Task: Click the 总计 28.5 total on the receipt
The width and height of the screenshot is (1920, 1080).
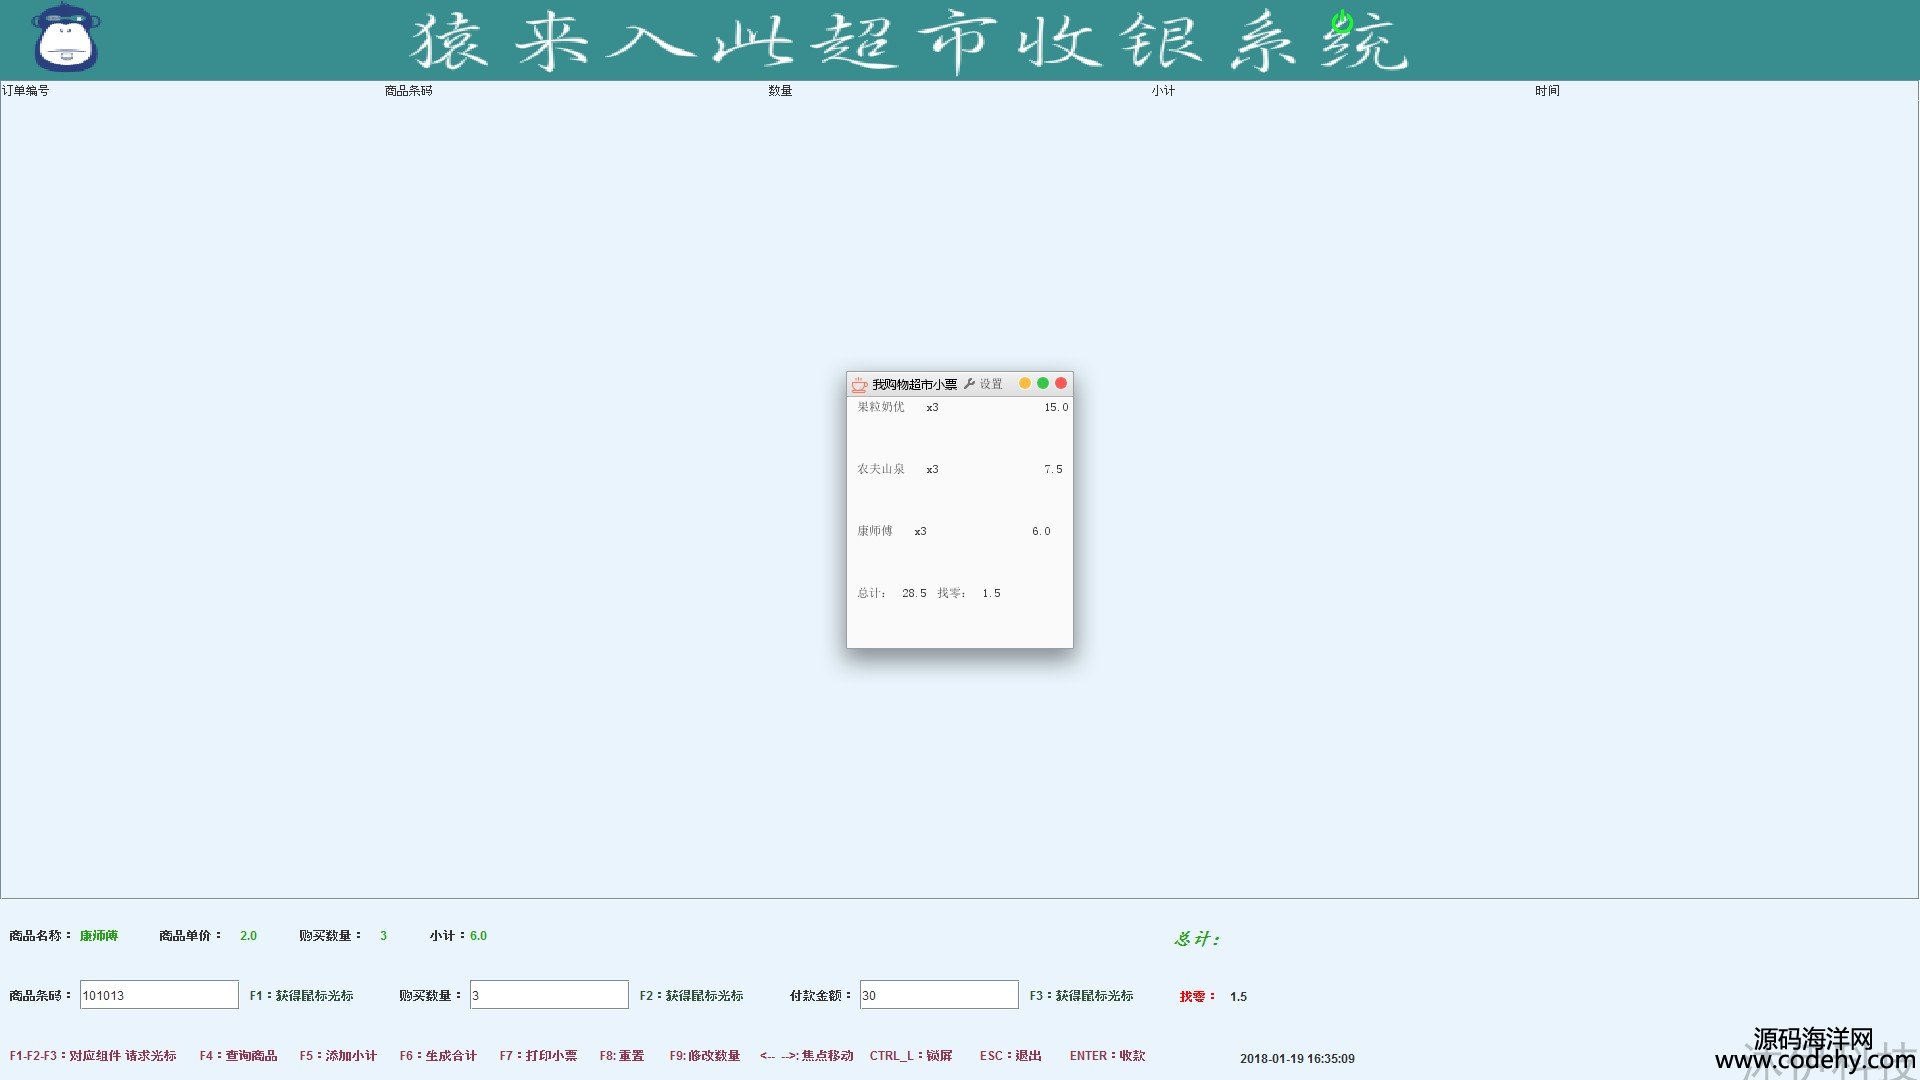Action: point(892,593)
